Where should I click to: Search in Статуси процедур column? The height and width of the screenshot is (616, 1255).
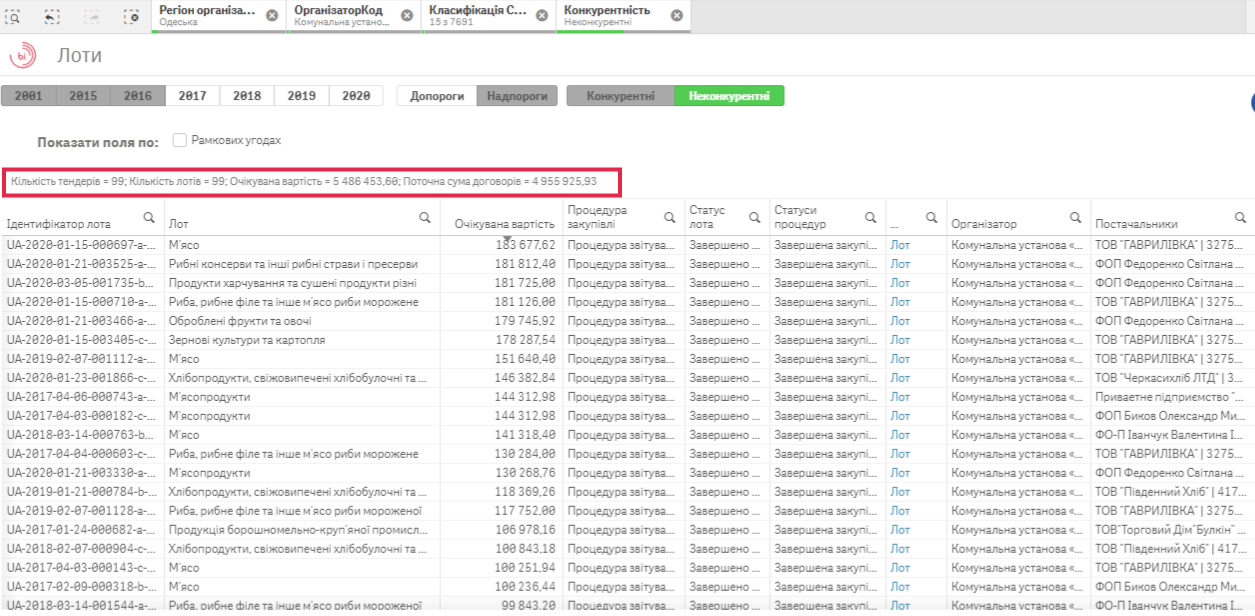(x=870, y=218)
